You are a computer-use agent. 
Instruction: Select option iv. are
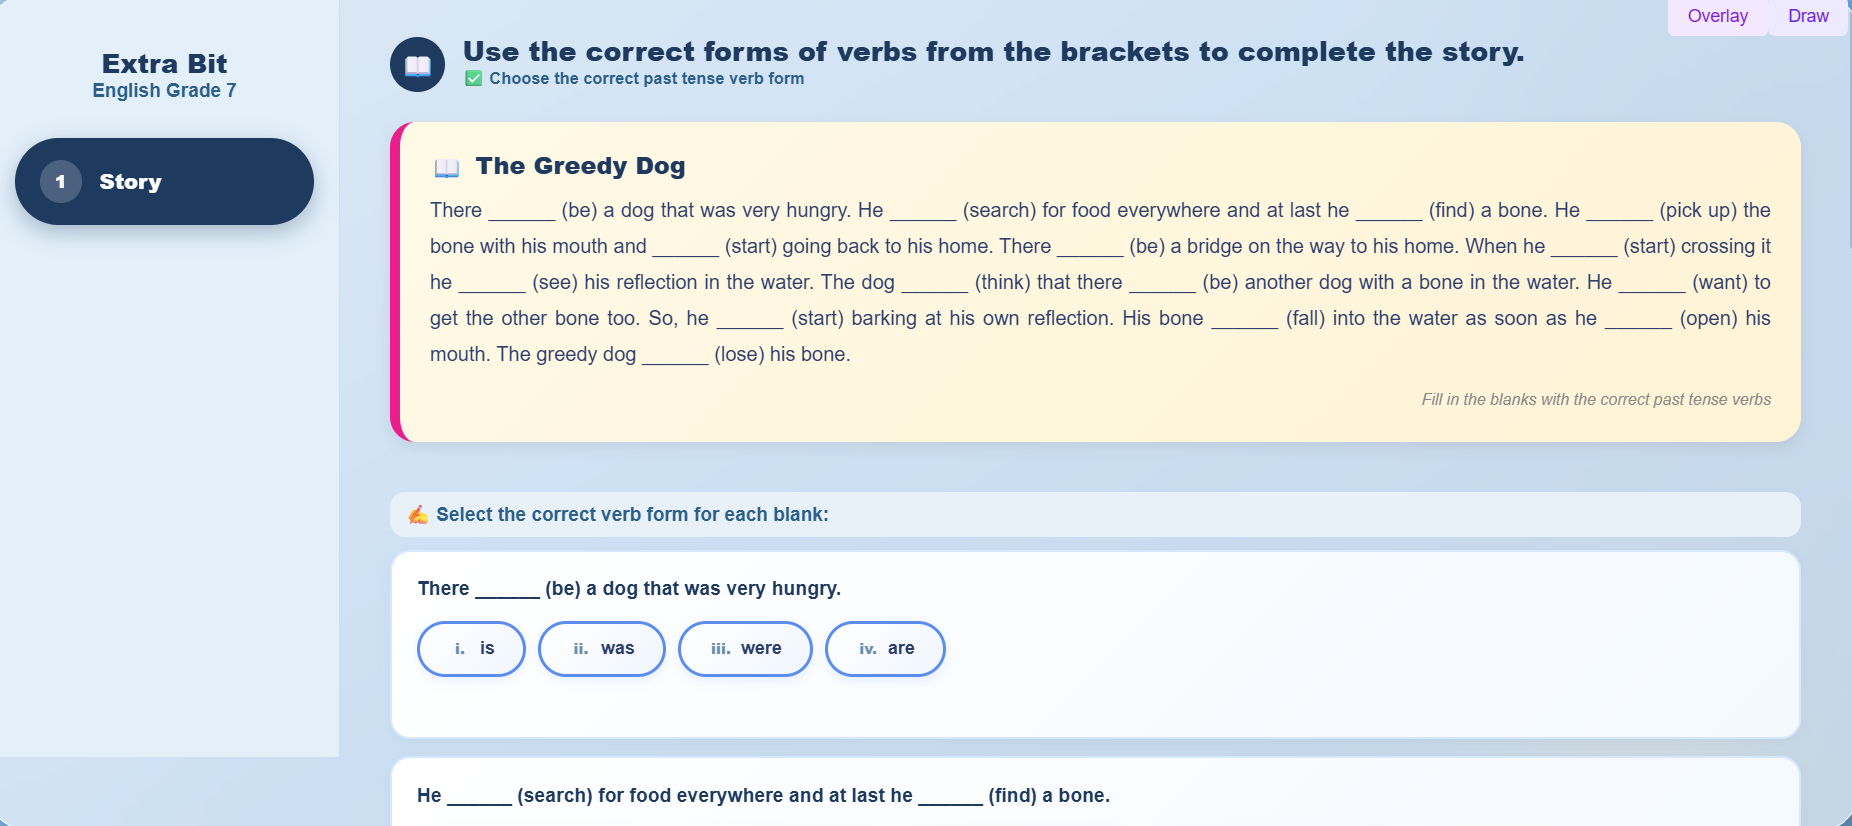885,649
